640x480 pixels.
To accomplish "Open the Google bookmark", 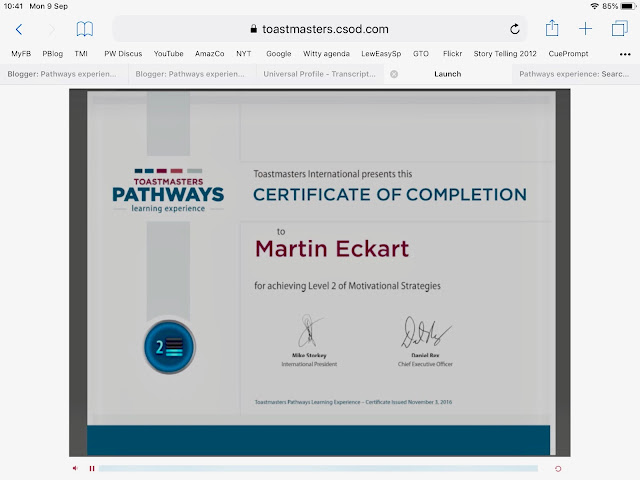I will tap(279, 53).
